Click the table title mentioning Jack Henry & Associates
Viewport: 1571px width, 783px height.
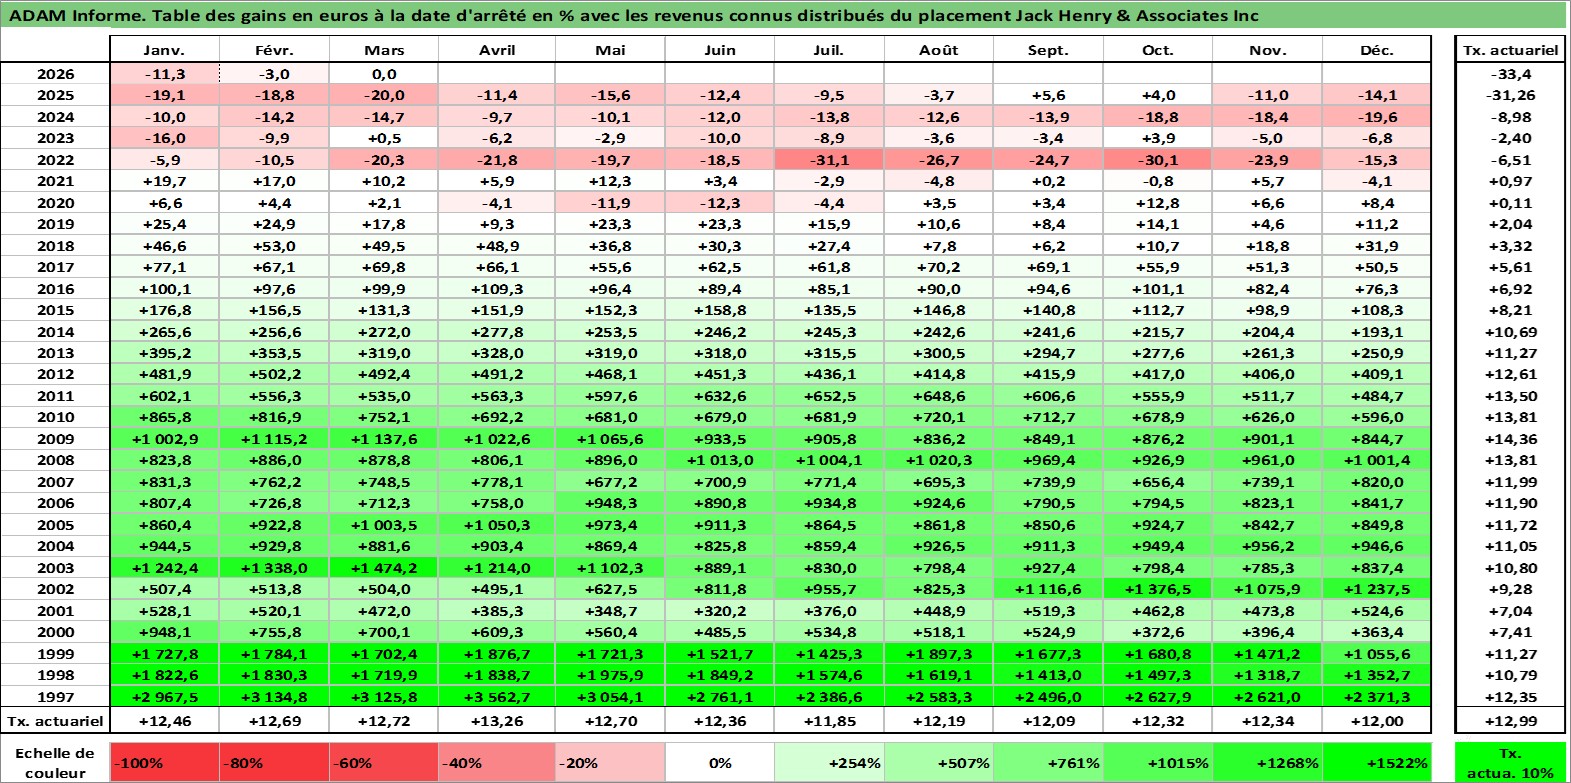[634, 15]
